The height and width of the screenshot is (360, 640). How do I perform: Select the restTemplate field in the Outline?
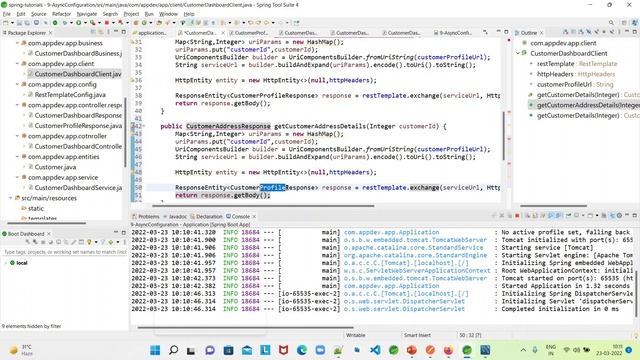[573, 64]
